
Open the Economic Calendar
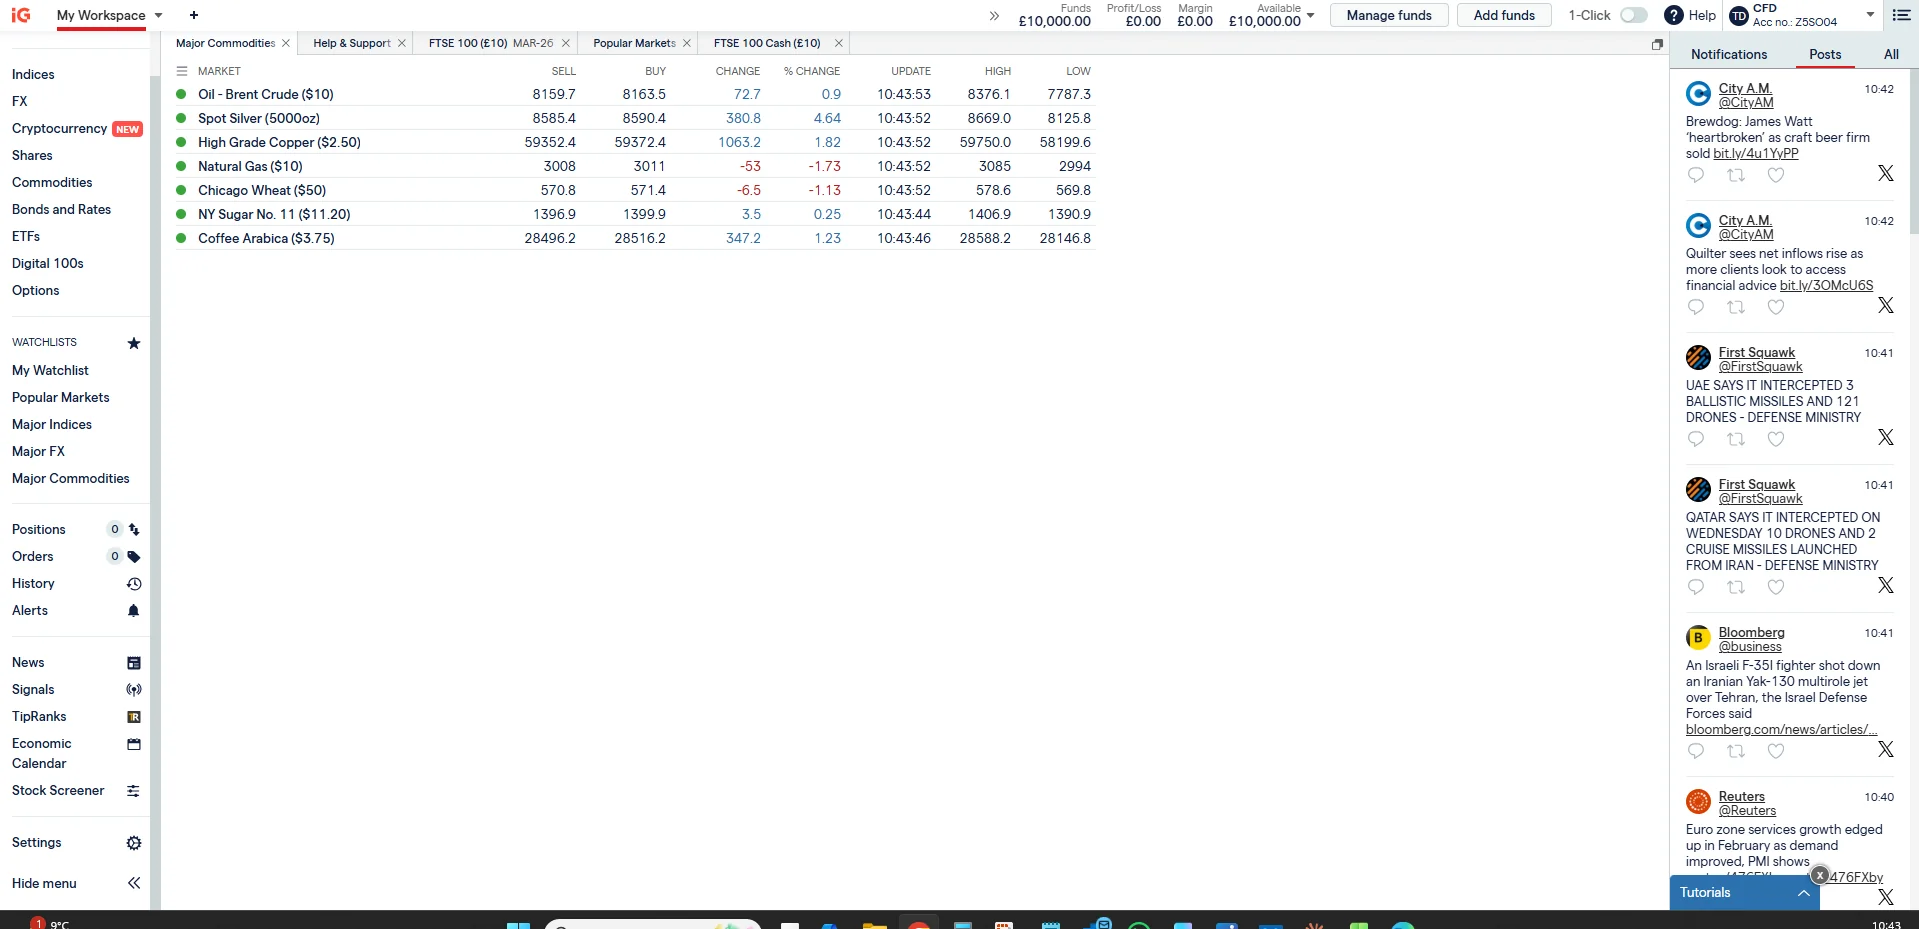point(43,753)
